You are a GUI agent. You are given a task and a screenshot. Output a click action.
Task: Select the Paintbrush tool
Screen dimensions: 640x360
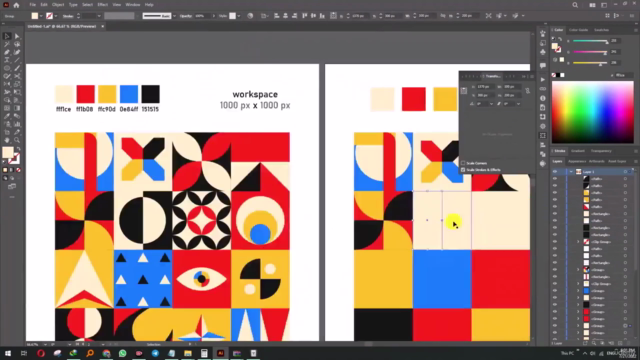tap(17, 68)
